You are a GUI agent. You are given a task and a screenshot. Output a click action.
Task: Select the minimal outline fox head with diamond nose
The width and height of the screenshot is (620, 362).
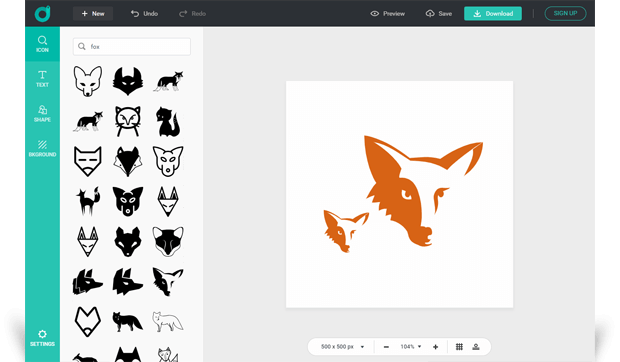(x=88, y=322)
